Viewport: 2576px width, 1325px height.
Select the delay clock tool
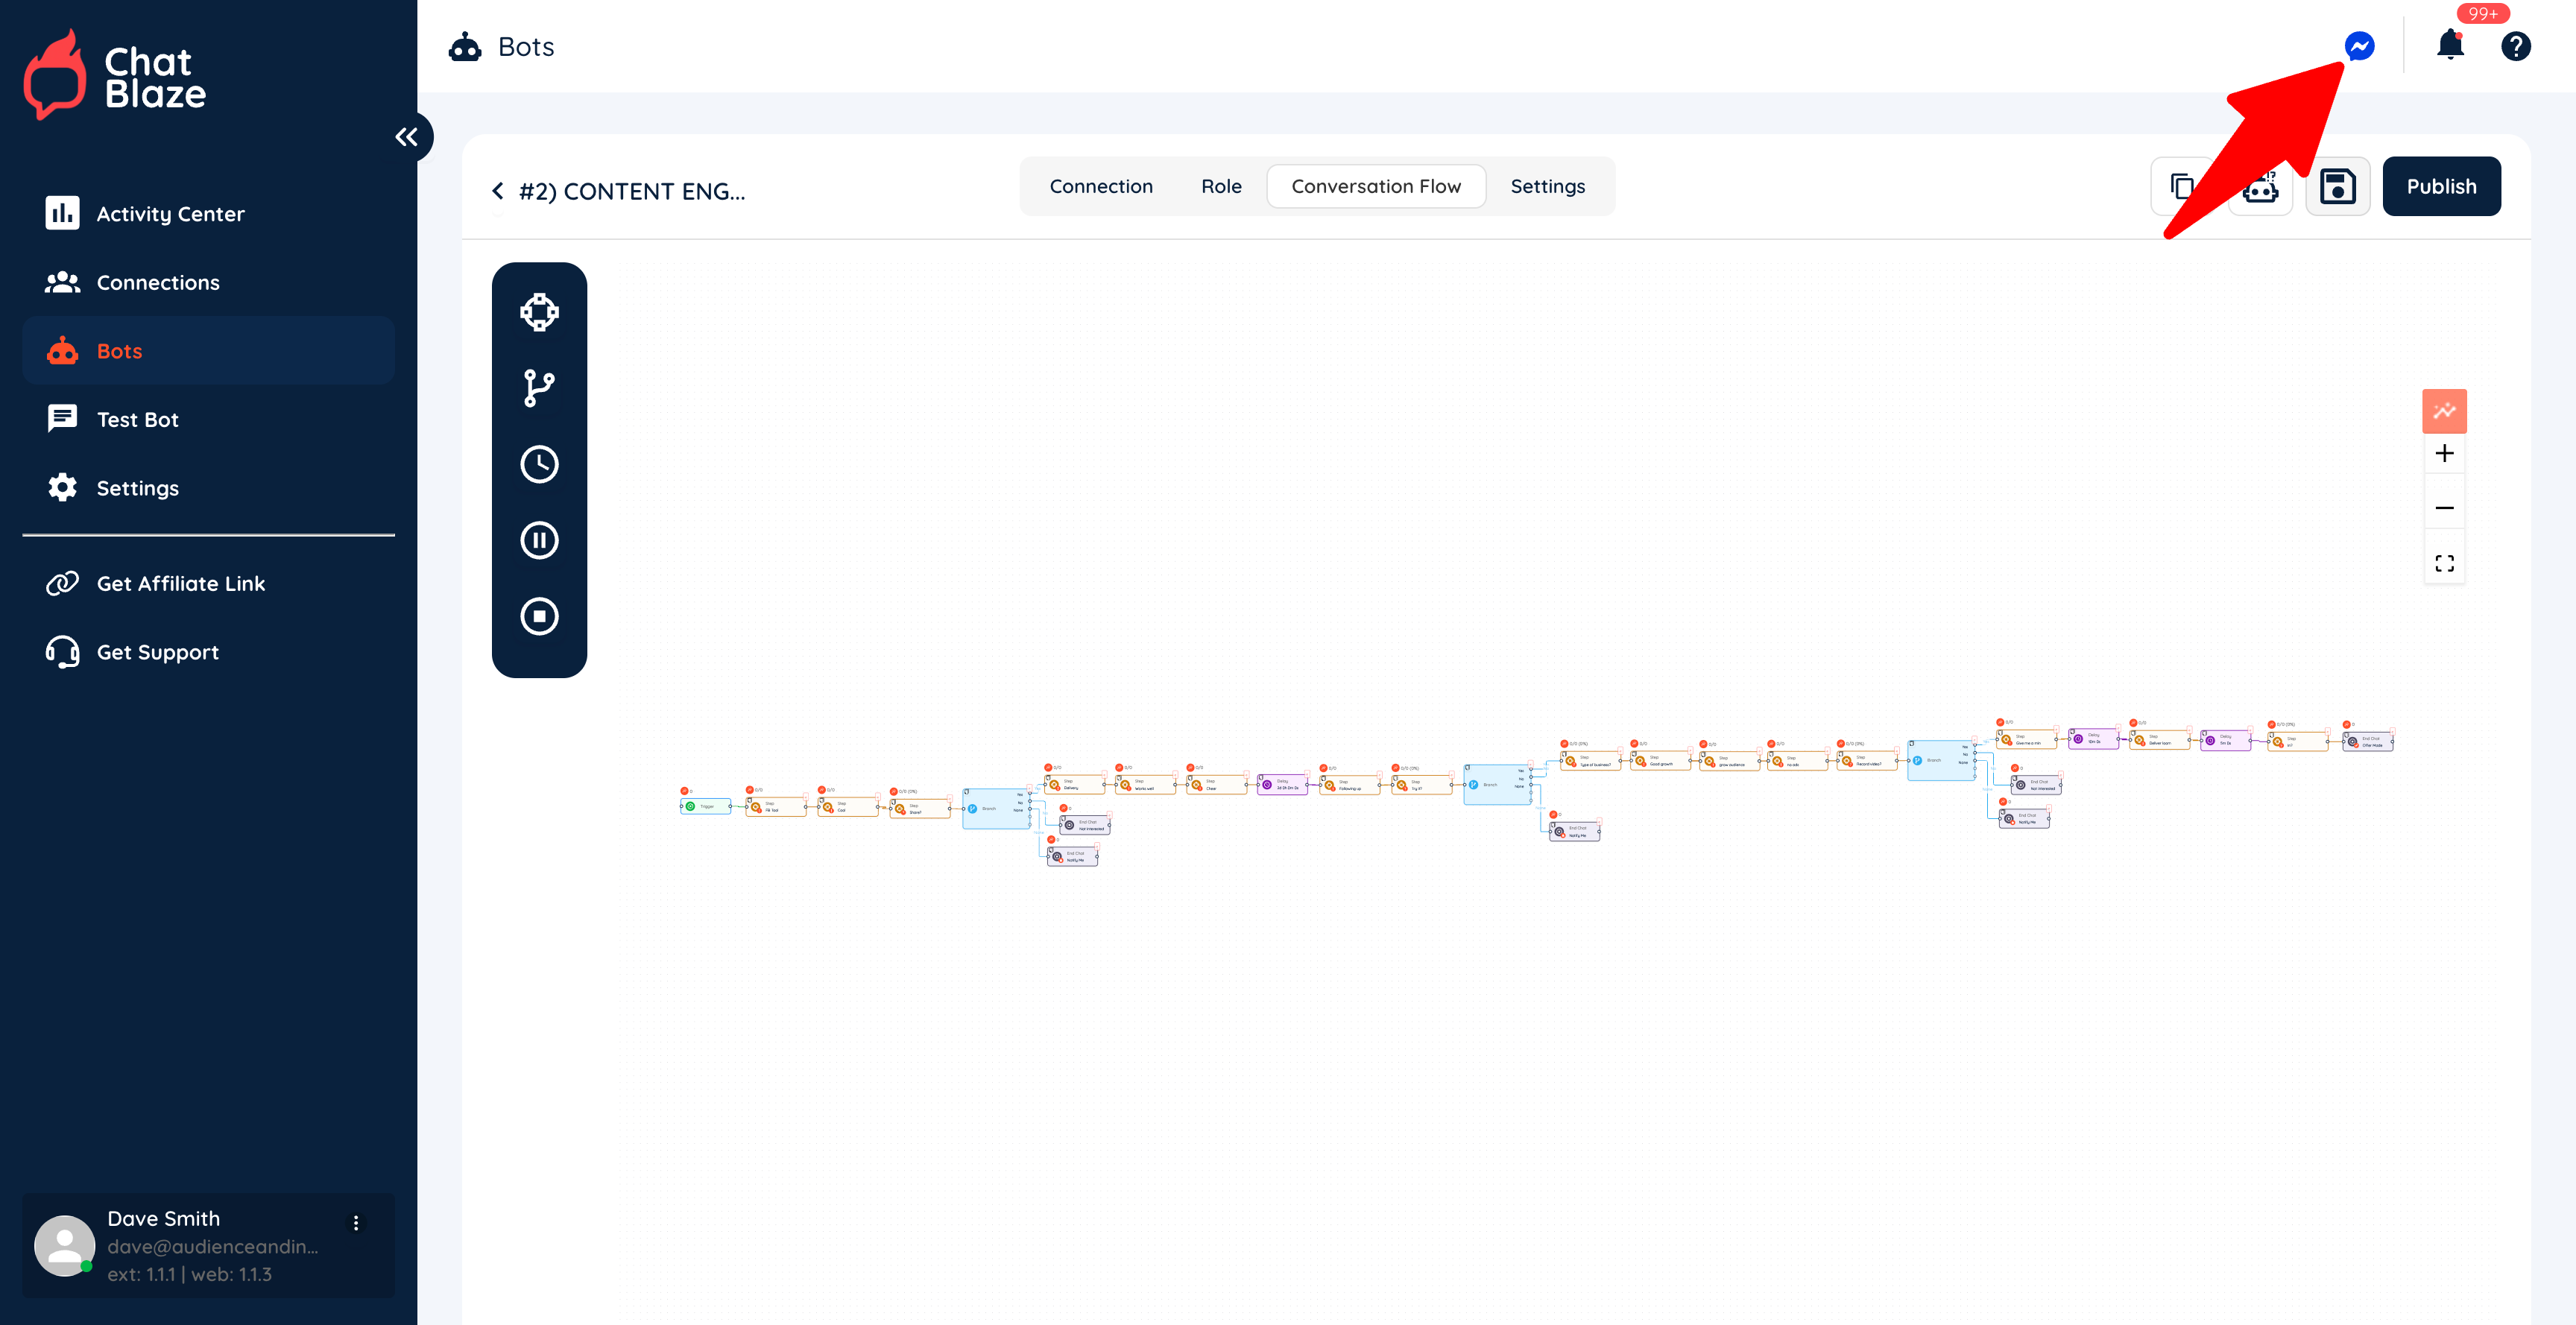point(539,464)
